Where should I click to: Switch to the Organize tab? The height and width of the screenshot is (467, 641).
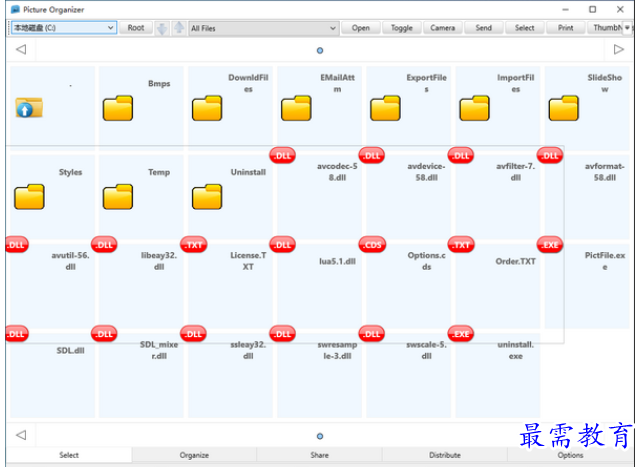coord(194,455)
